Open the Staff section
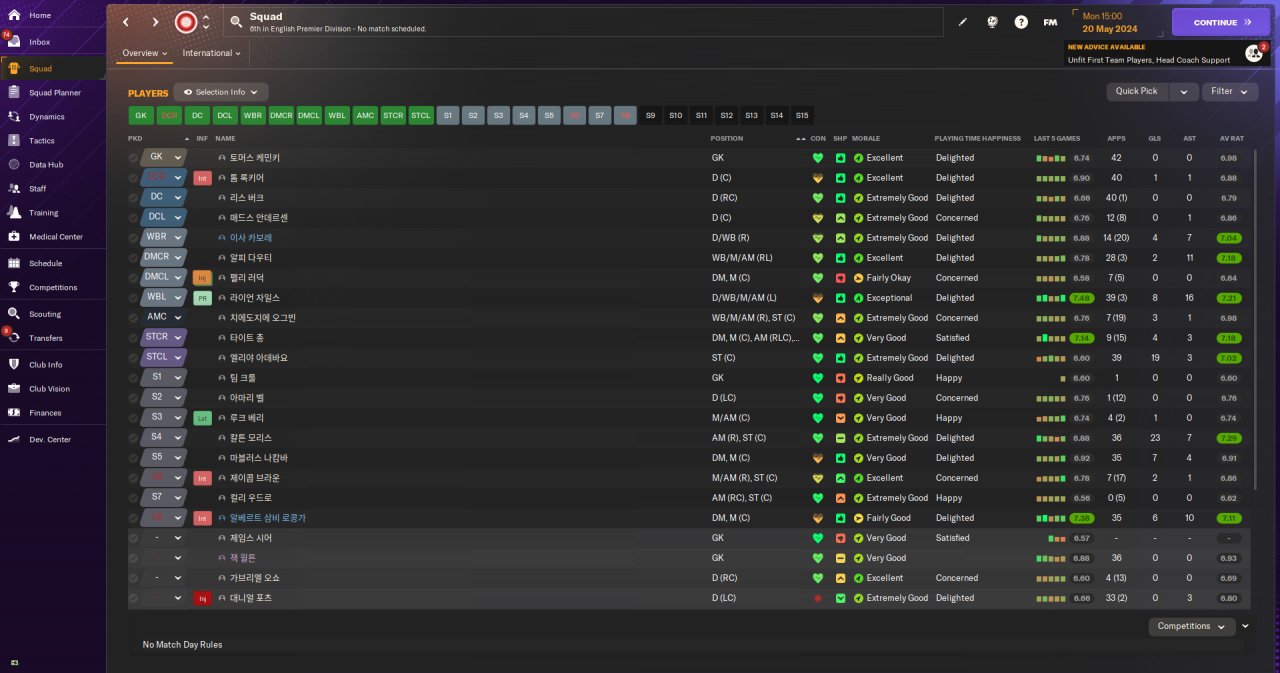1280x673 pixels. tap(37, 189)
